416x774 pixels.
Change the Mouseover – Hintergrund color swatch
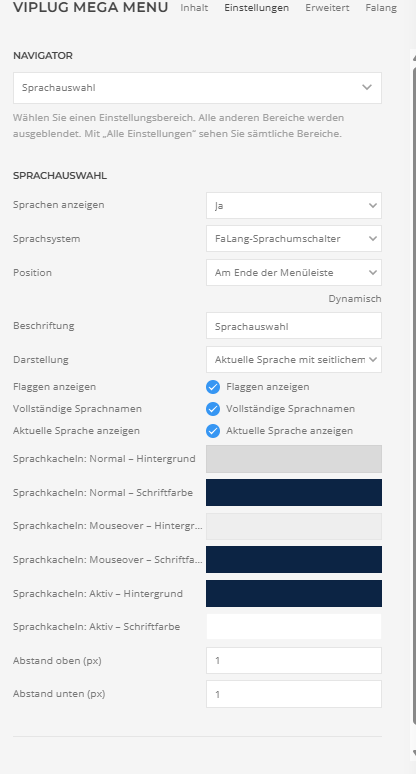click(x=294, y=526)
